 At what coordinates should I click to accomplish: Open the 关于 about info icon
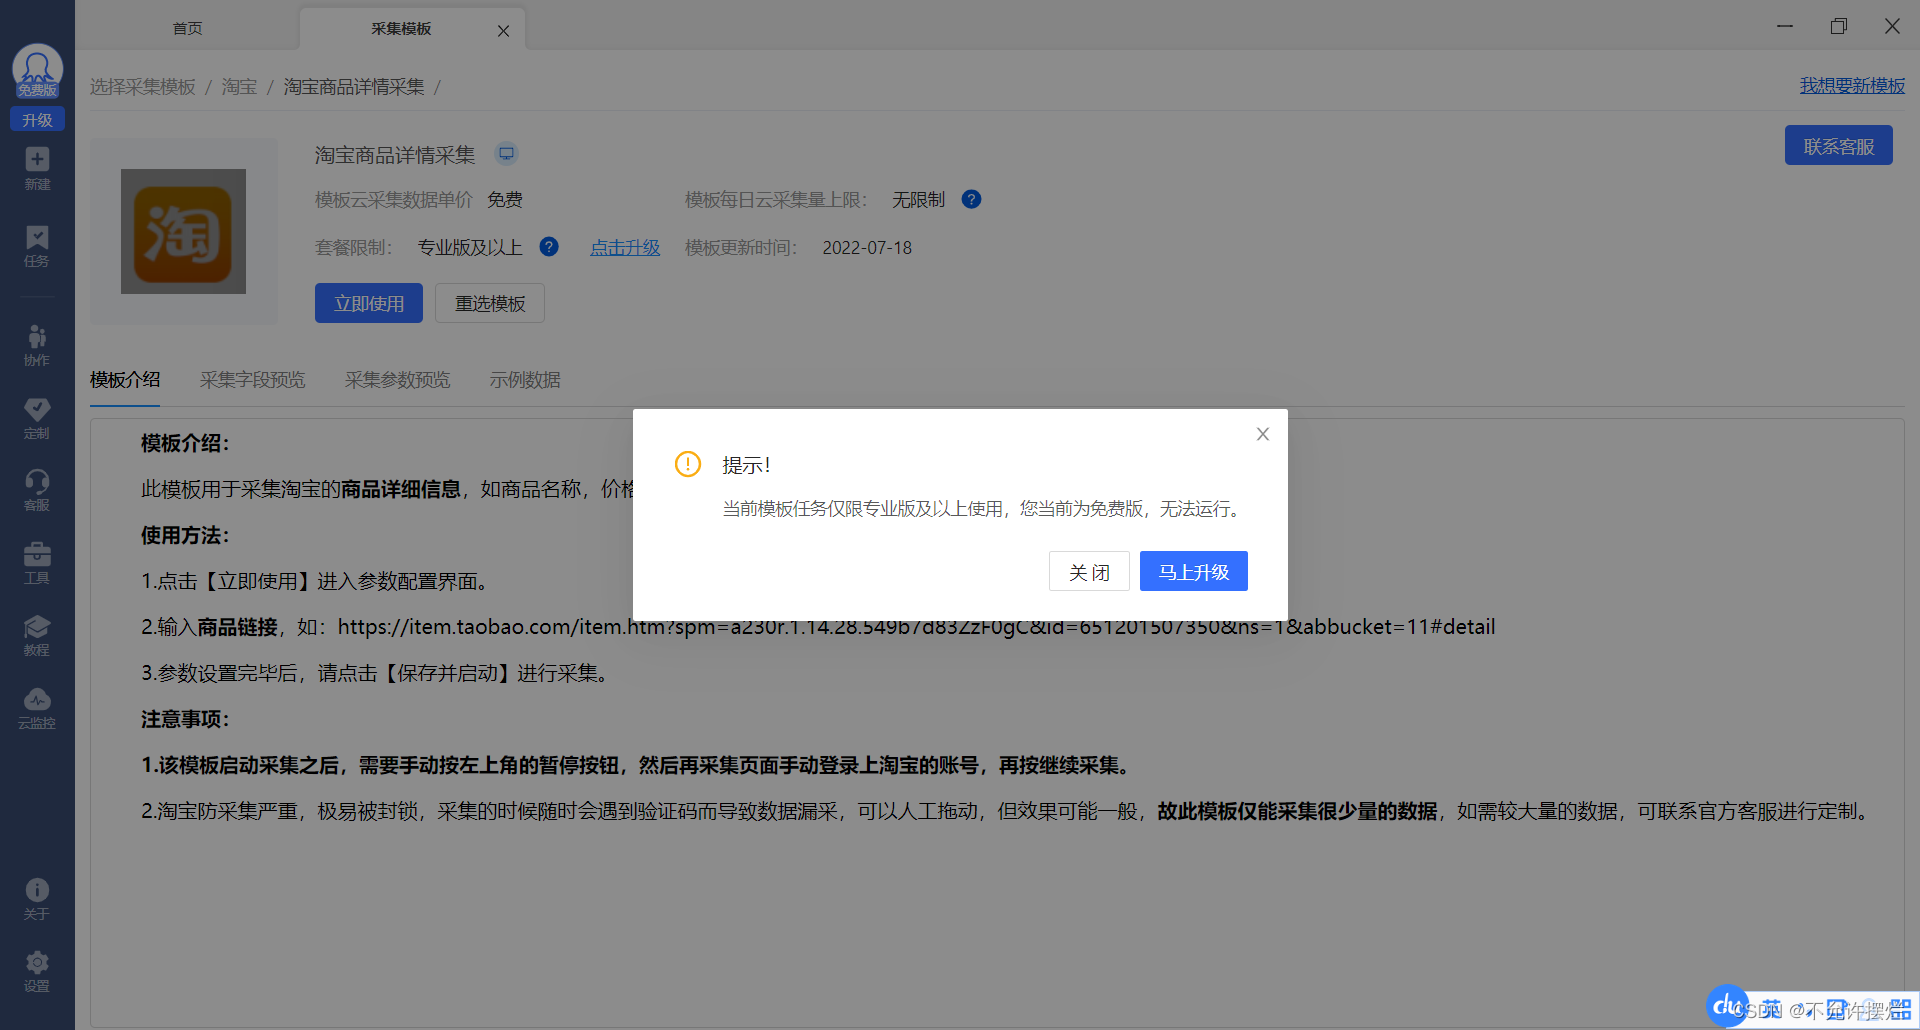pos(37,899)
